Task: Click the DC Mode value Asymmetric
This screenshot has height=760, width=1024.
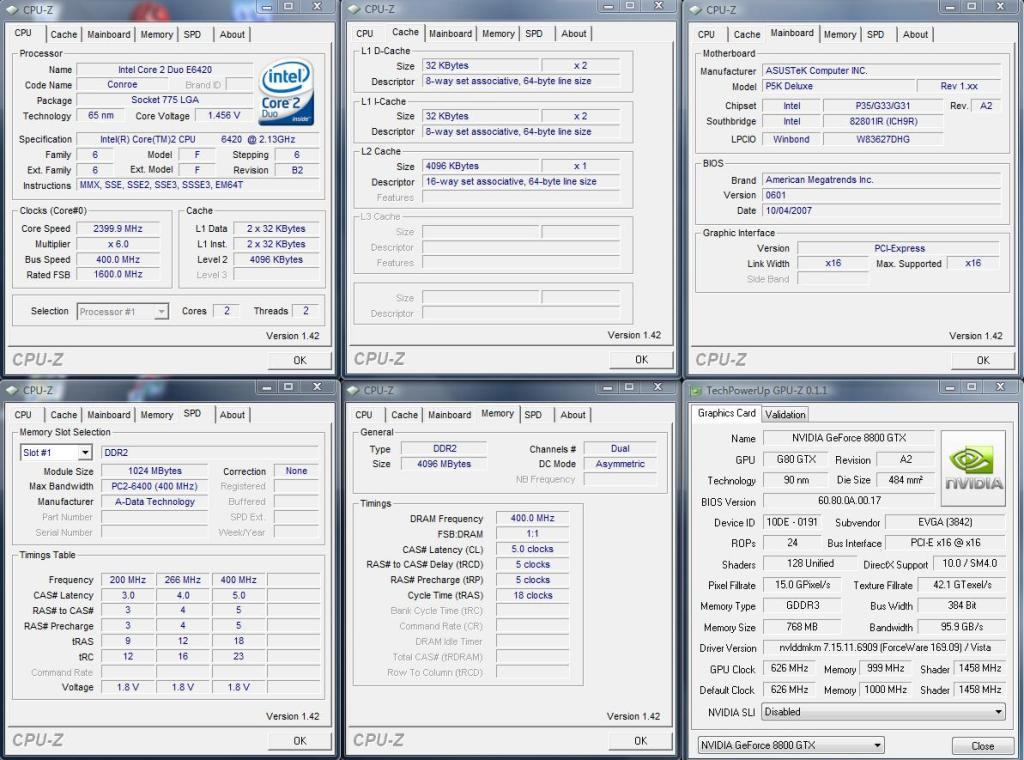Action: 620,464
